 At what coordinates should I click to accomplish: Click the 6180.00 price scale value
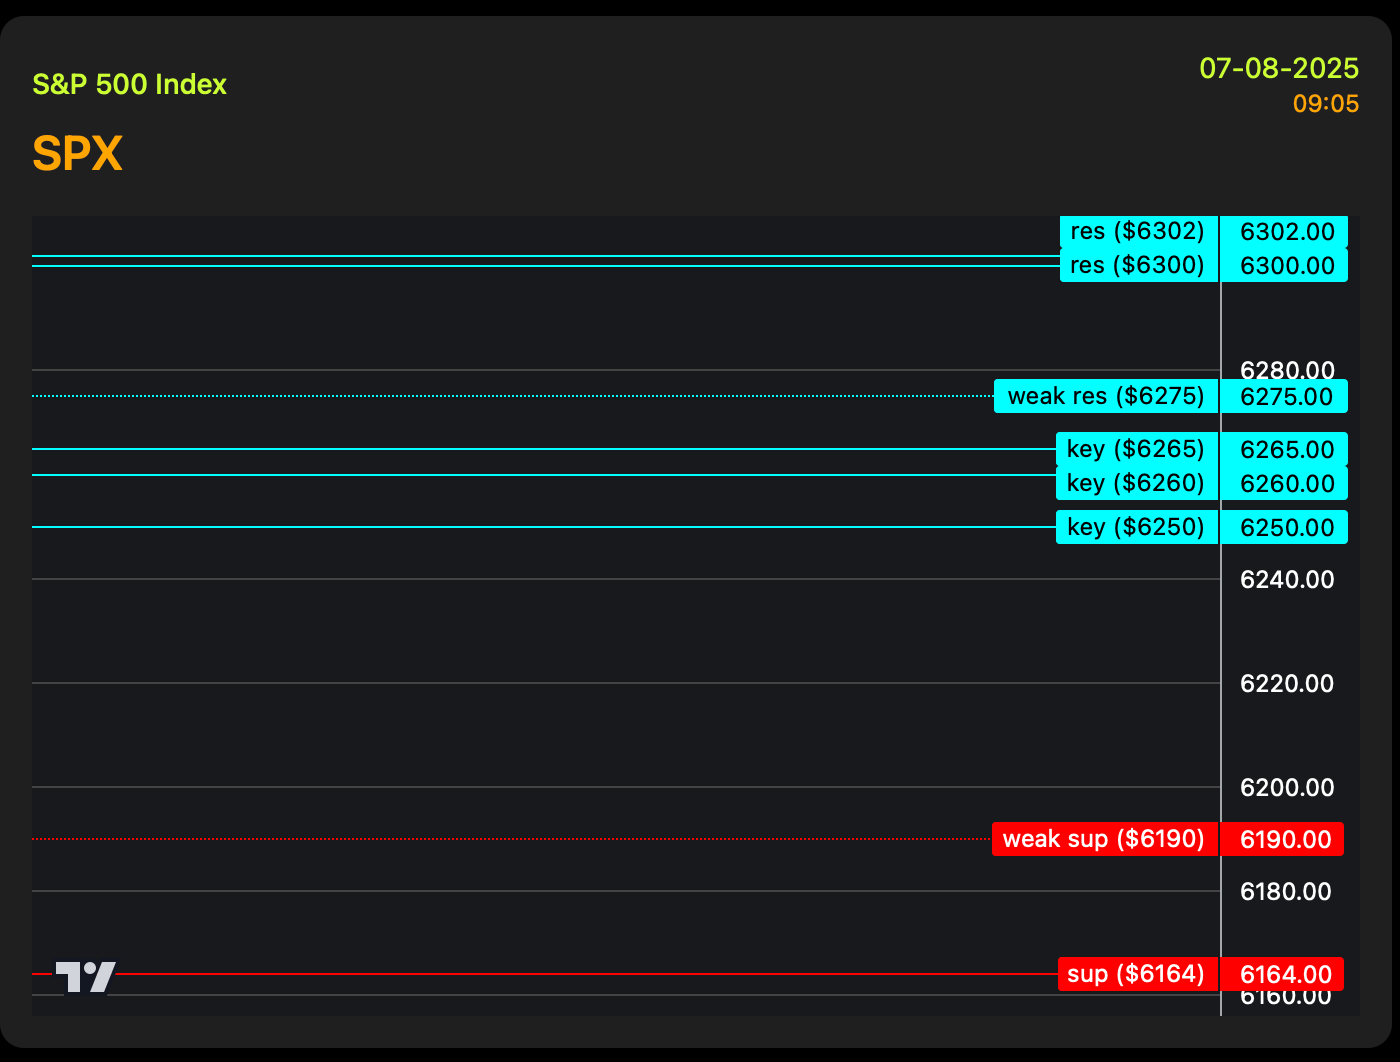pos(1287,892)
